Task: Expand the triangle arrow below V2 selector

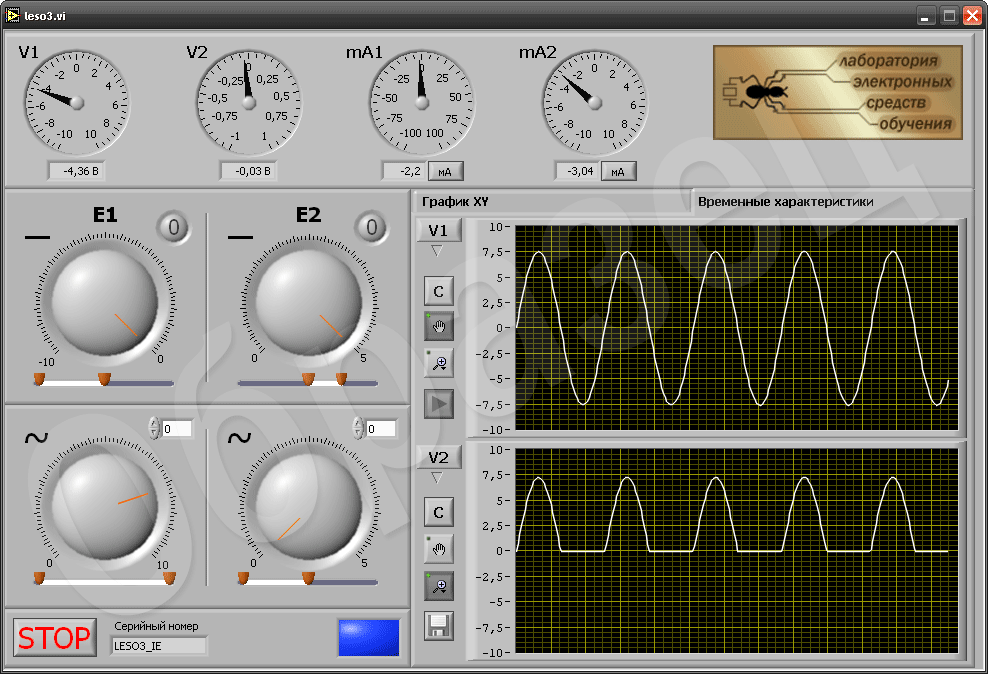Action: pyautogui.click(x=437, y=478)
